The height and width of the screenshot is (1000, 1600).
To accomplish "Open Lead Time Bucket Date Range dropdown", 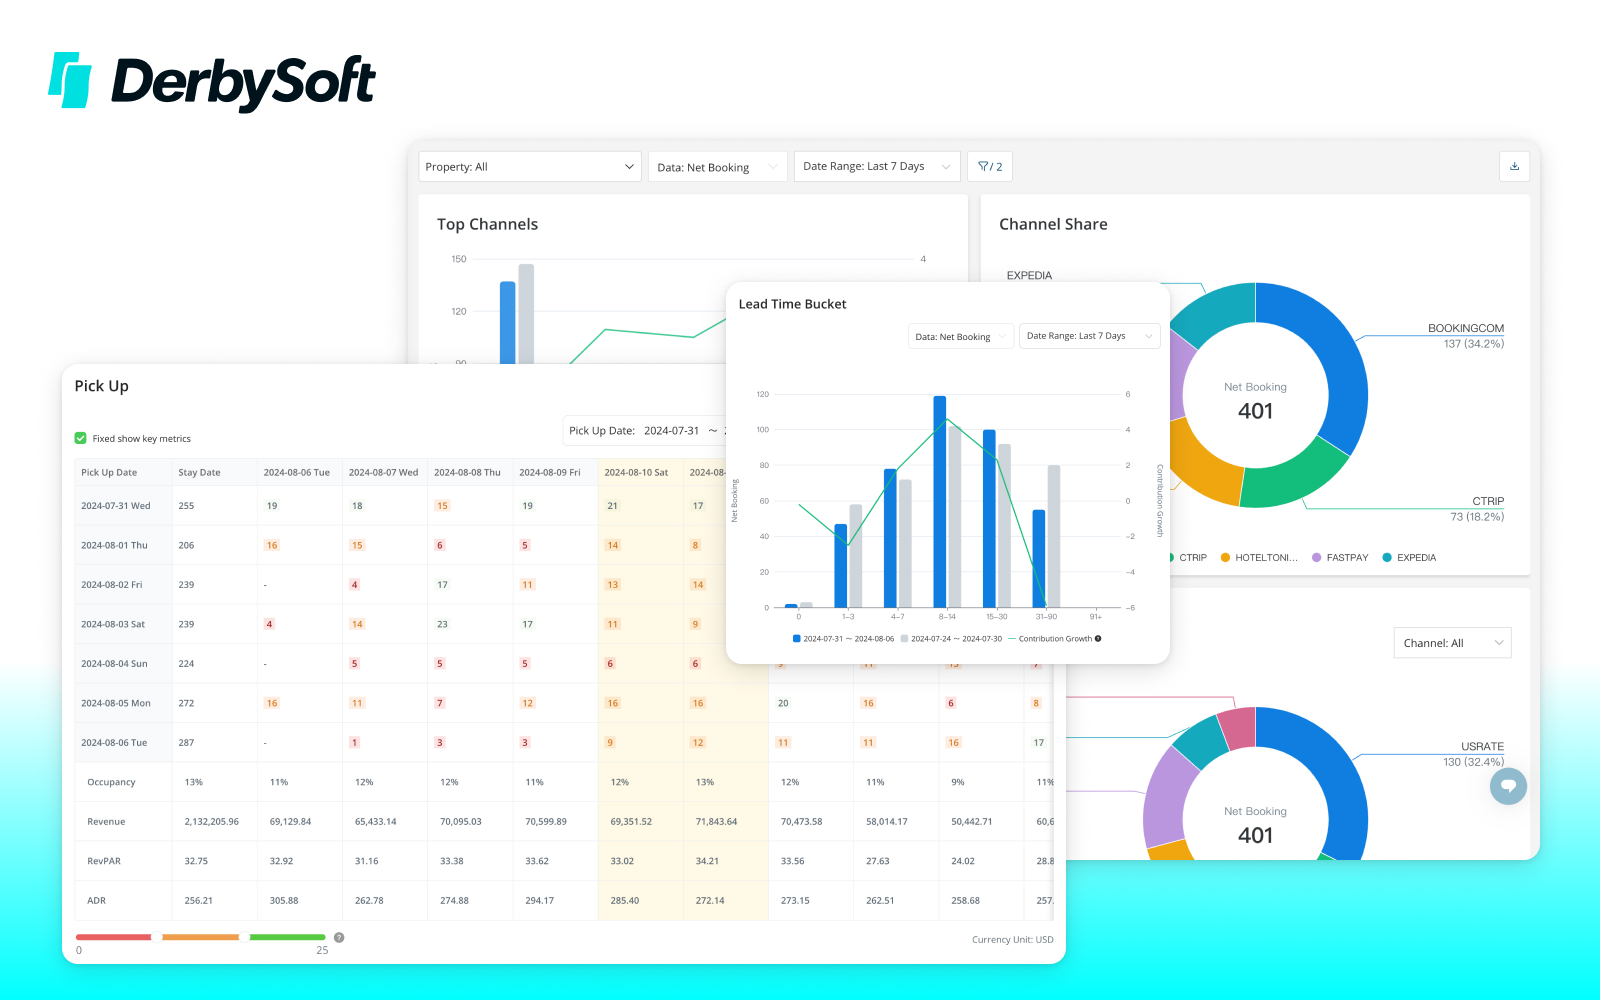I will point(1089,336).
